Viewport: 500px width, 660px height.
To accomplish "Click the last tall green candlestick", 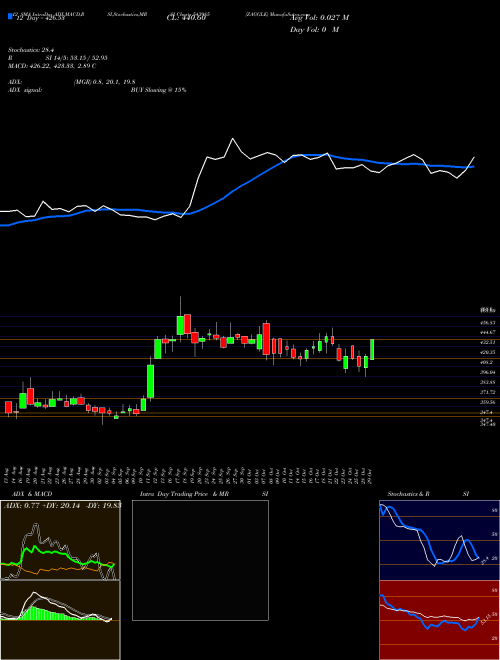I will pos(372,349).
